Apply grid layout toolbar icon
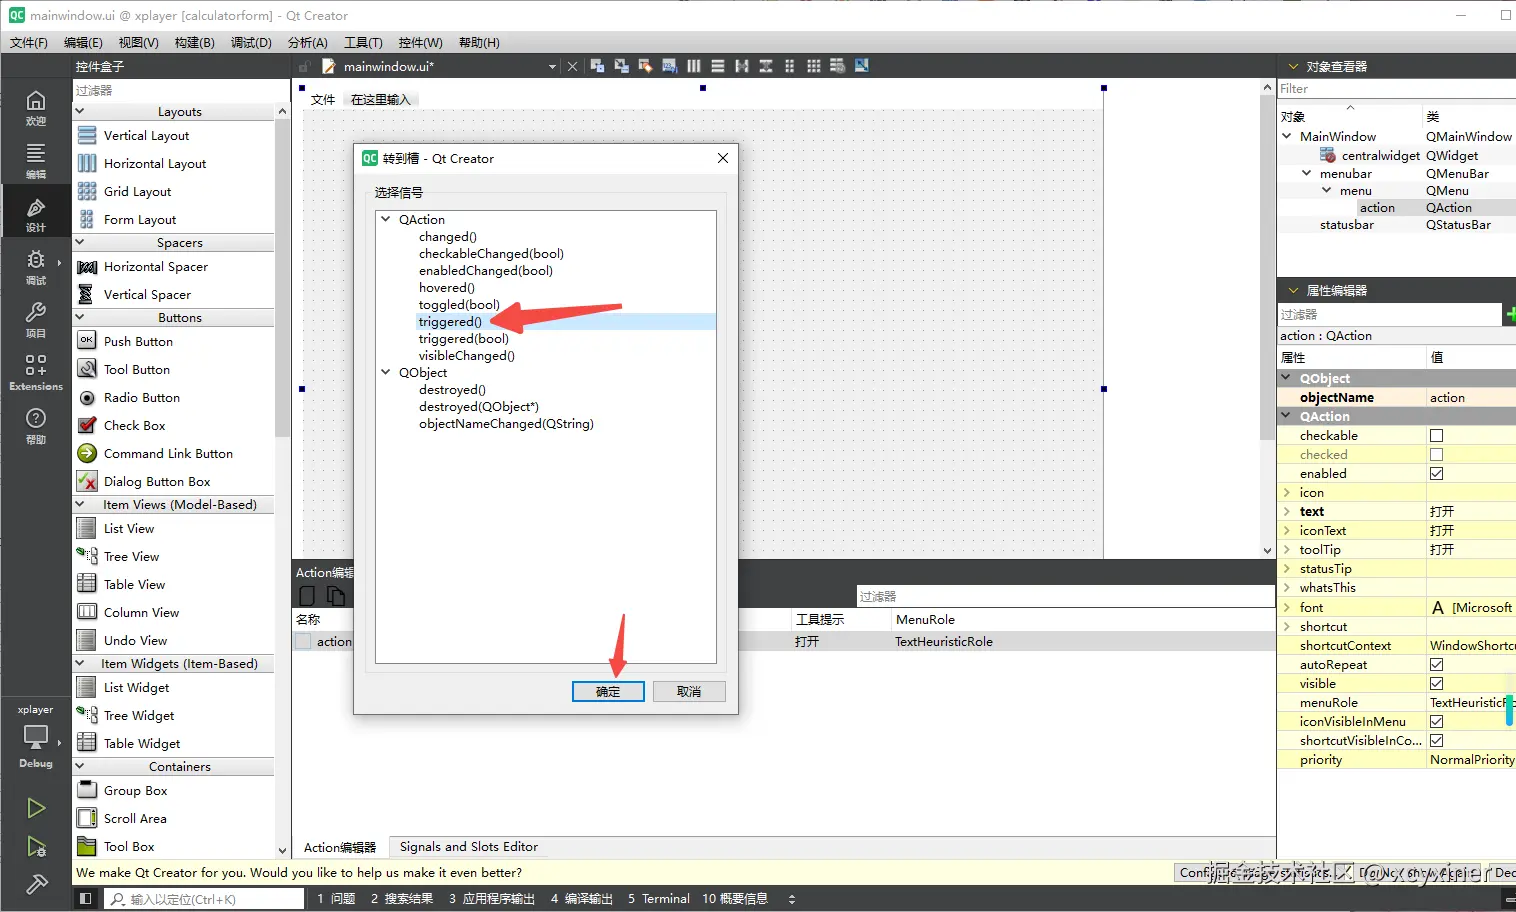1516x912 pixels. coord(813,66)
